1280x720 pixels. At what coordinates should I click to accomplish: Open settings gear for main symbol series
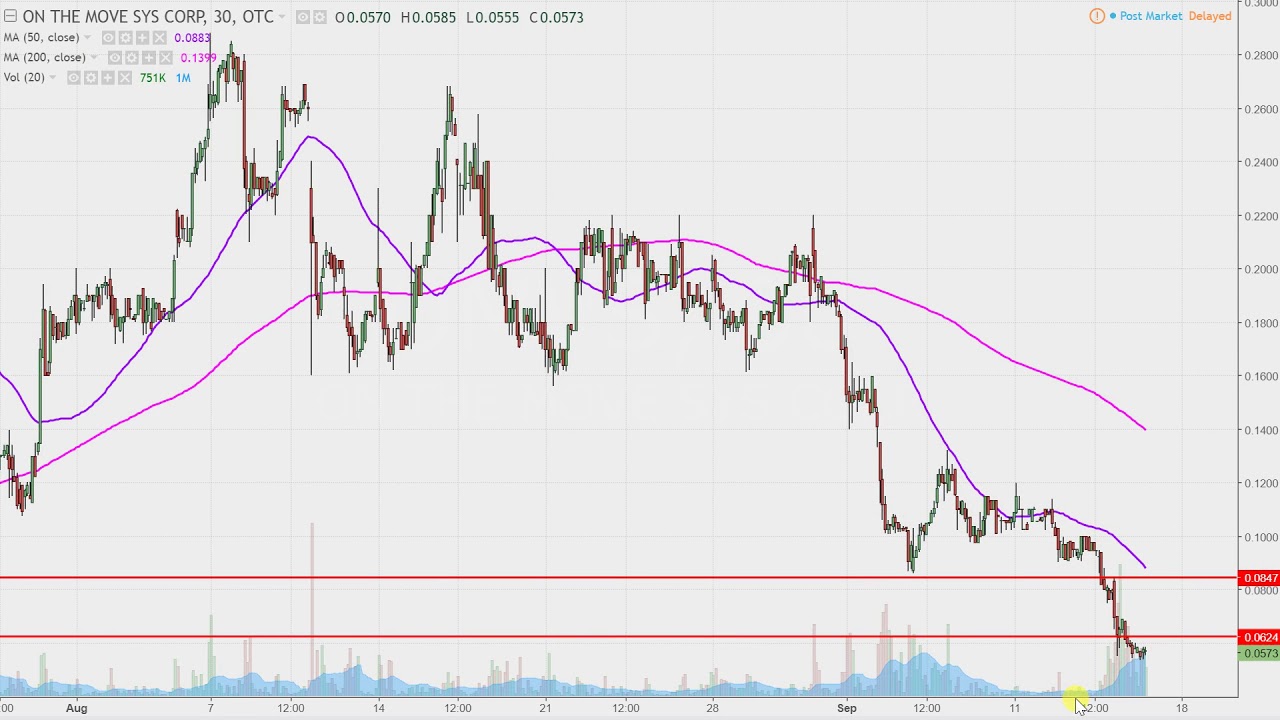click(319, 17)
